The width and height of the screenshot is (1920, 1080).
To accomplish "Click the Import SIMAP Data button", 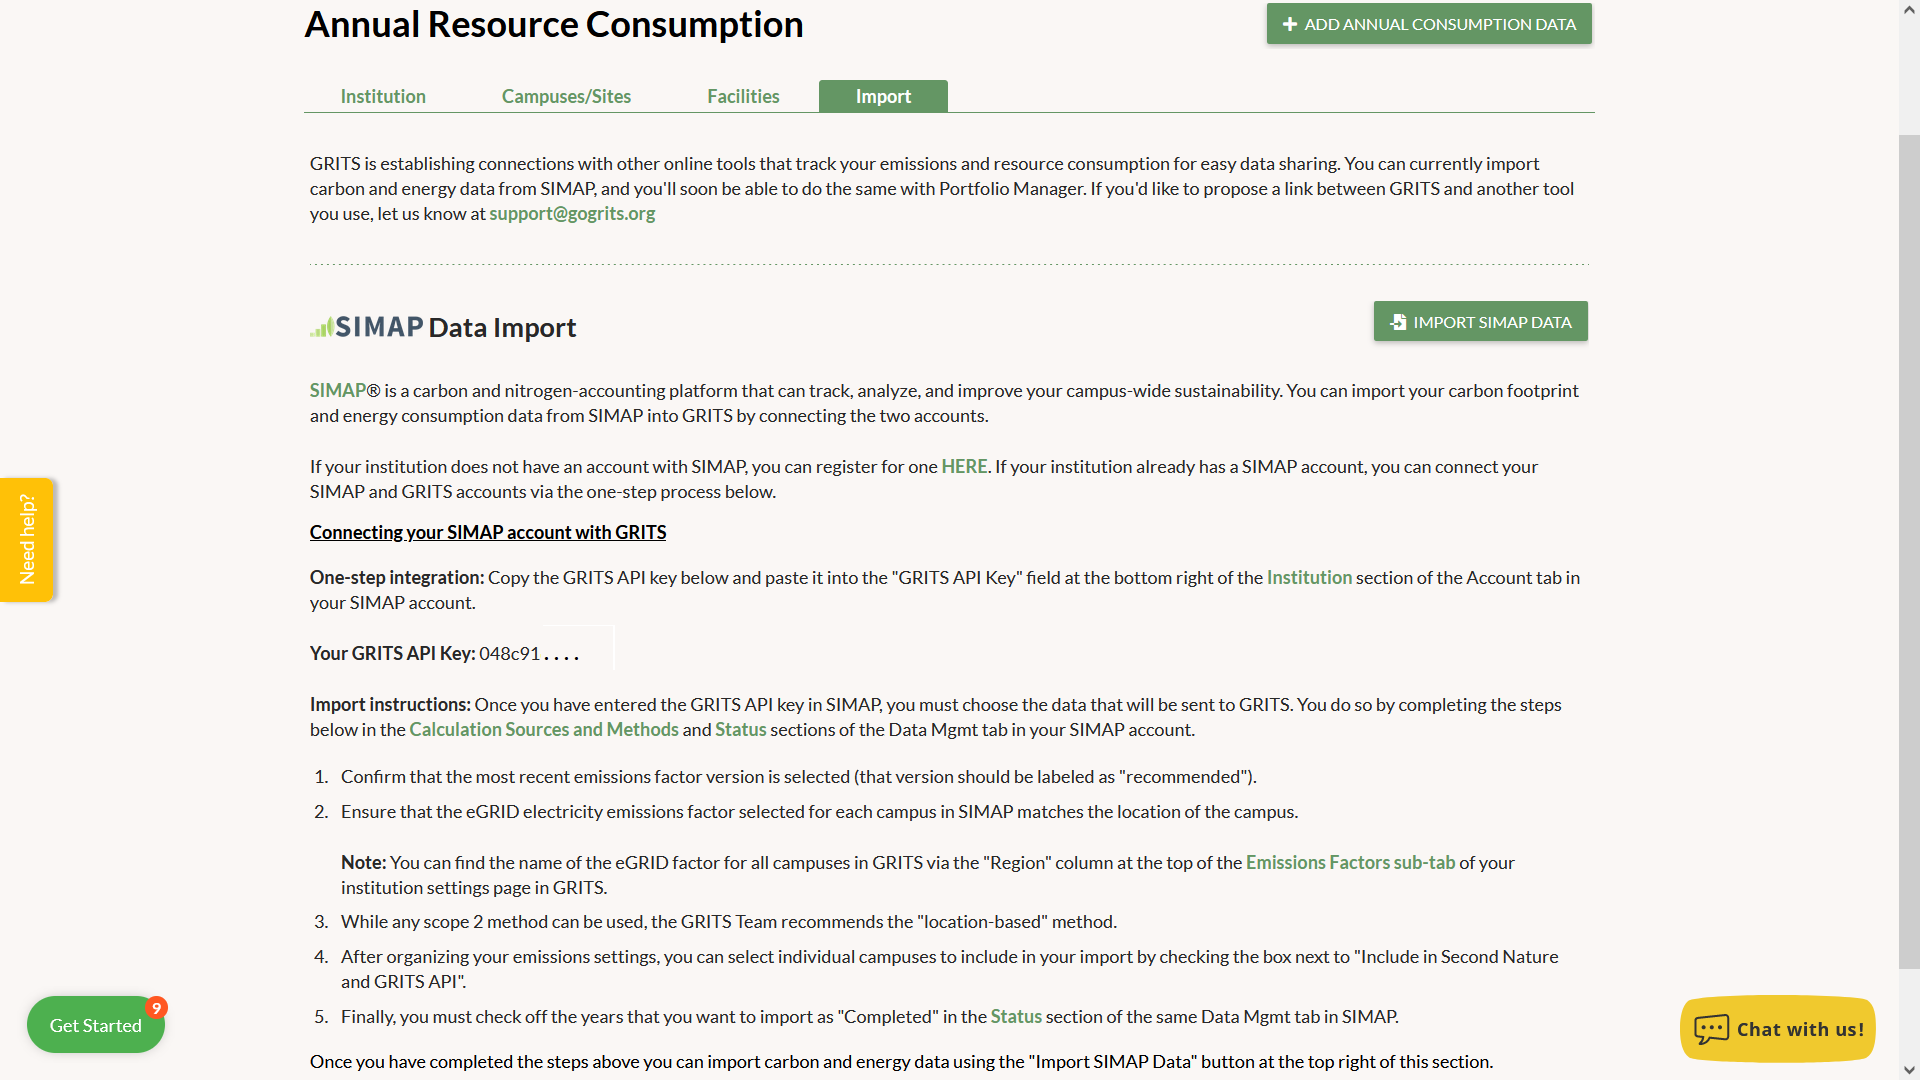I will tap(1480, 322).
